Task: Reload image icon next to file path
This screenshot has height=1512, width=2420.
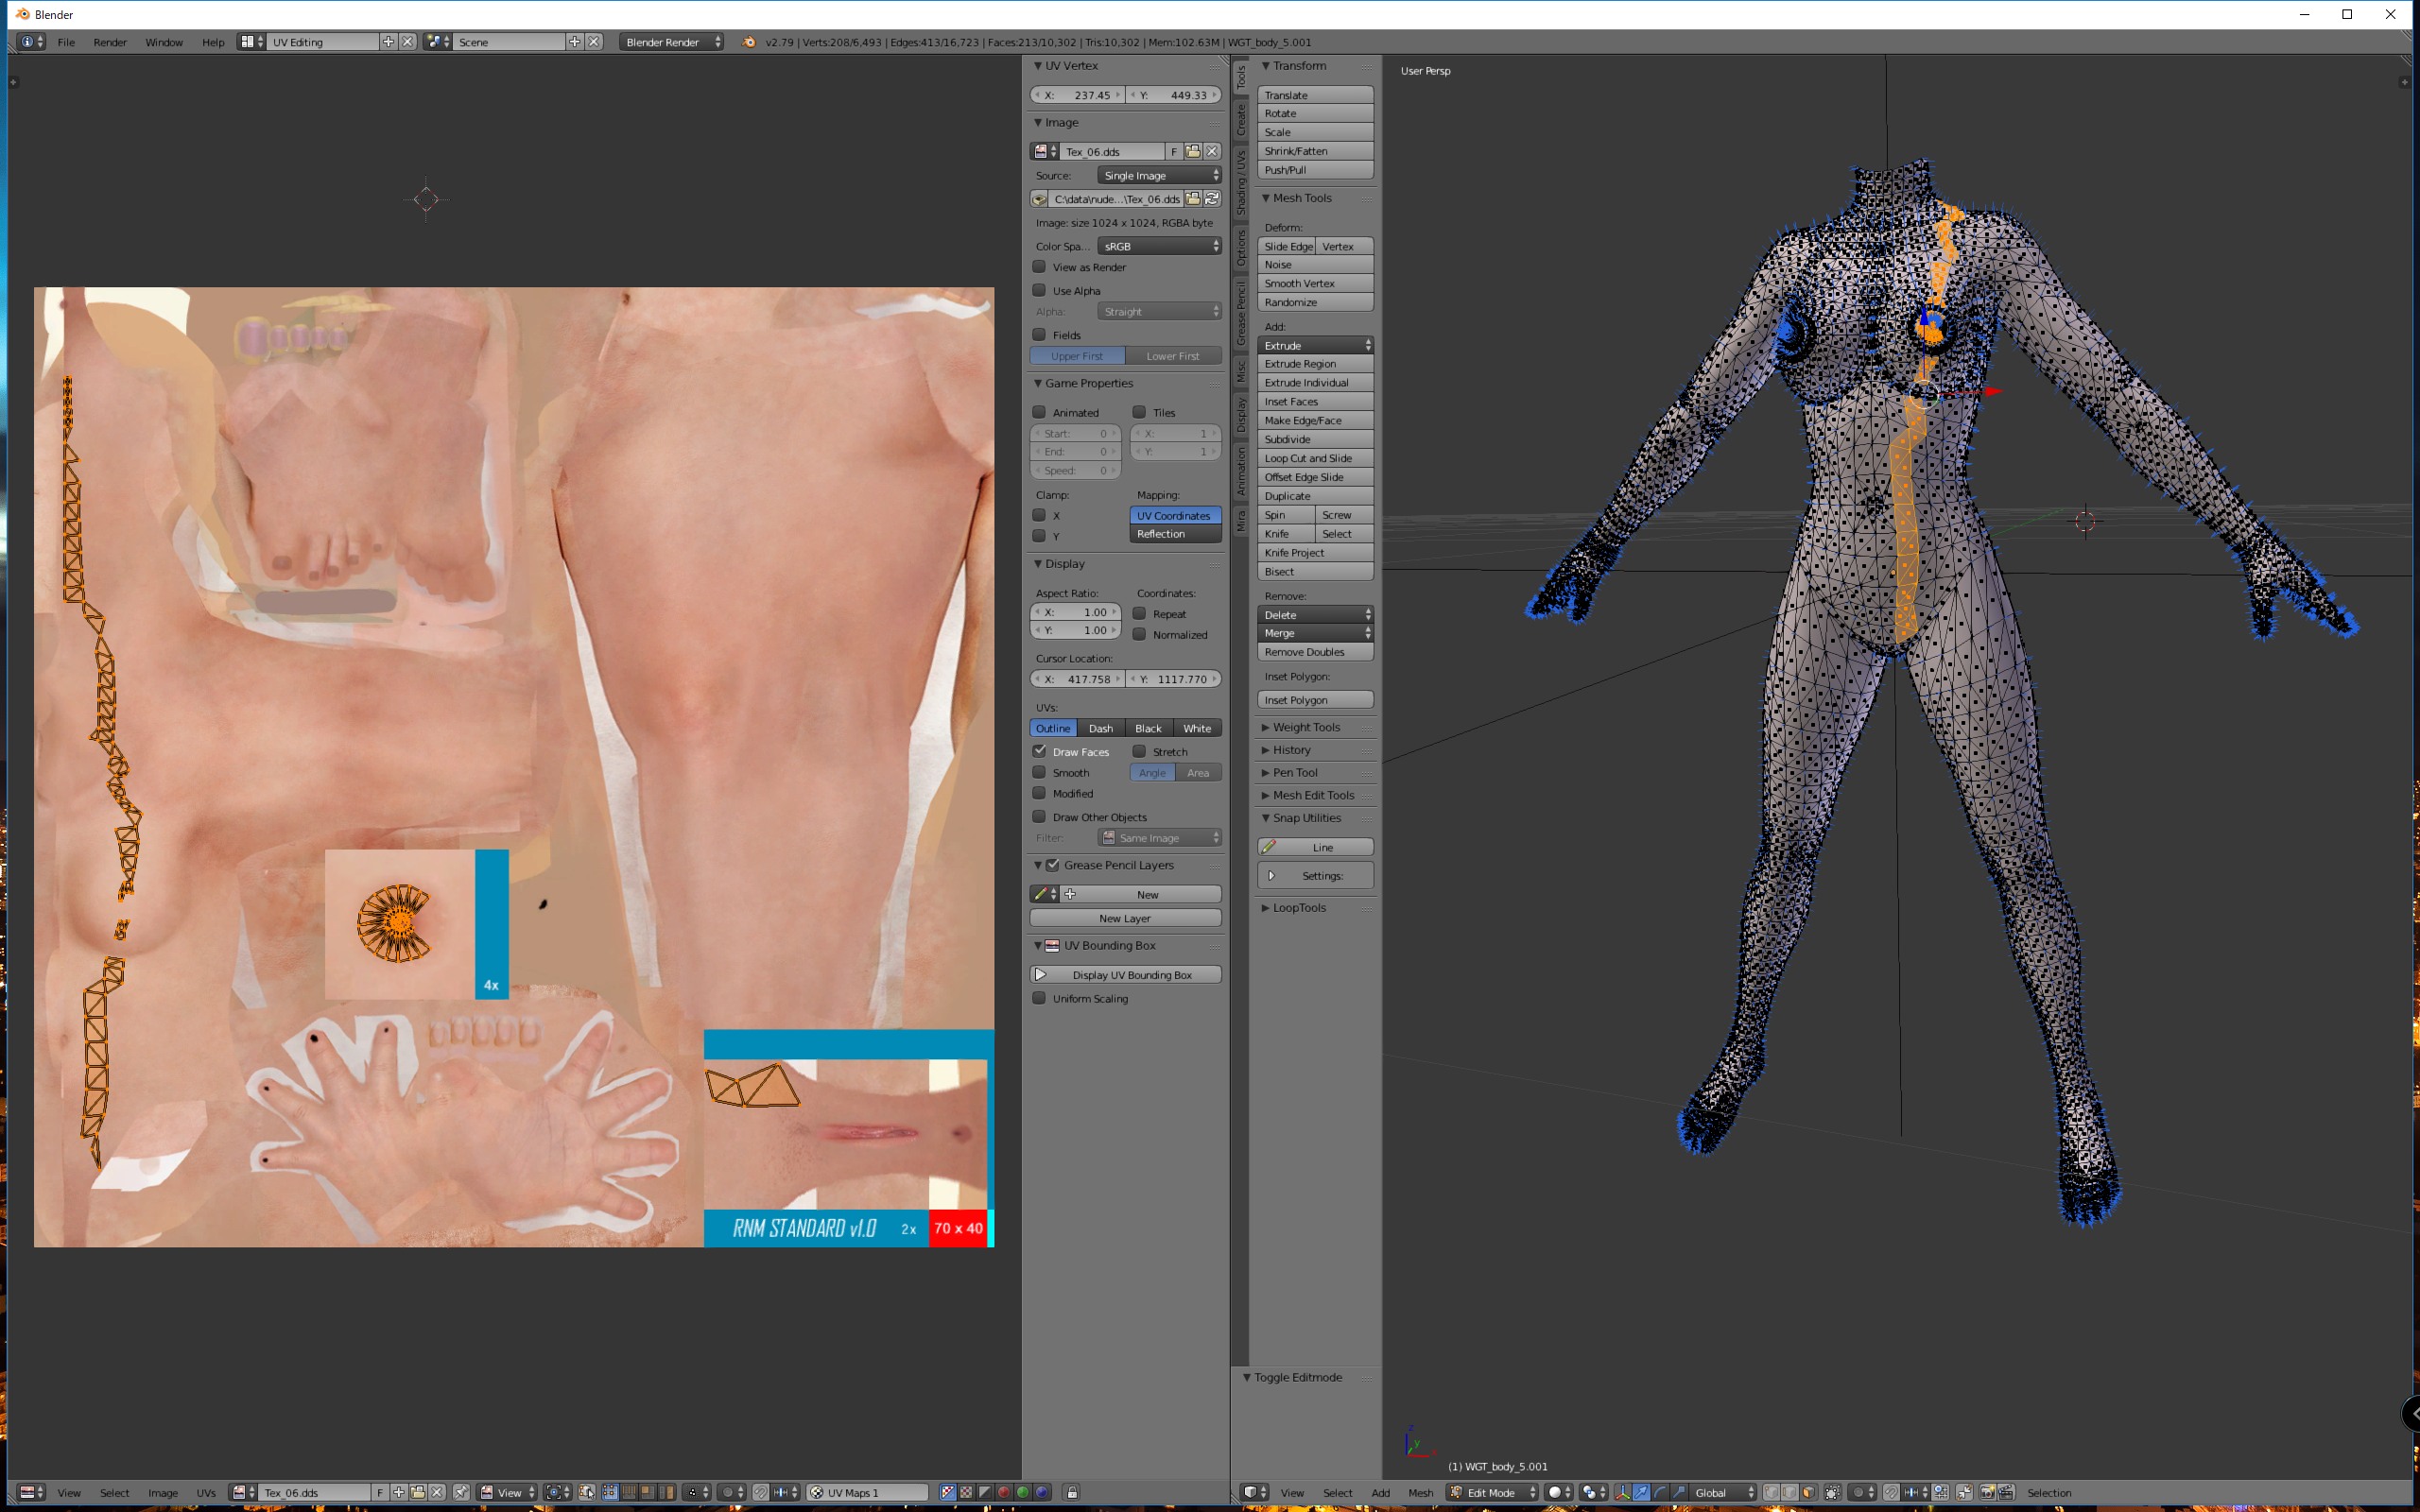Action: (1212, 199)
